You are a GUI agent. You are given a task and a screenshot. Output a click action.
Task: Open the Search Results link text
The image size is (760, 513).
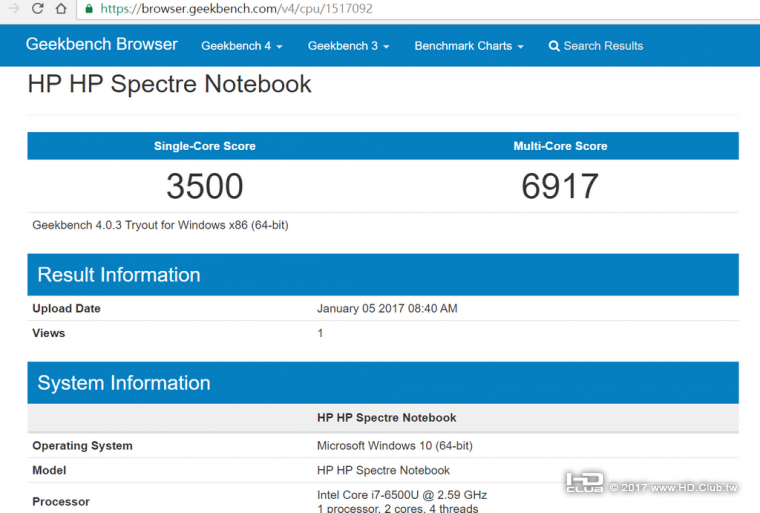[x=603, y=46]
